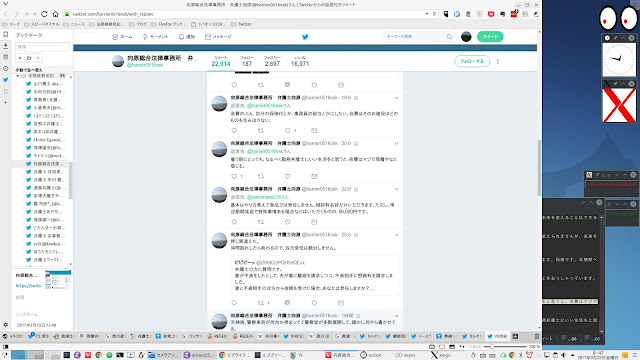Image resolution: width=640 pixels, height=360 pixels.
Task: Retweet the 25分 tweet with quoted question
Action: tap(261, 303)
